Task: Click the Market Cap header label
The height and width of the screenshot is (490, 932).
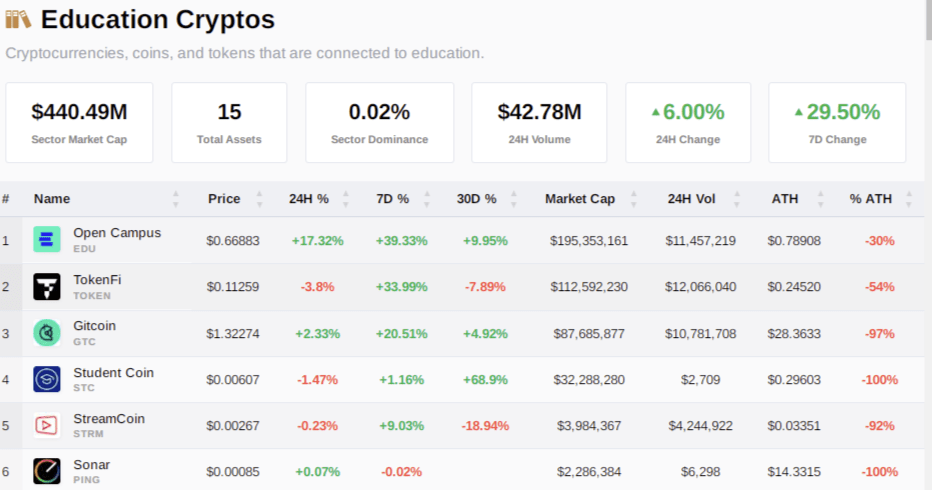Action: (x=580, y=199)
